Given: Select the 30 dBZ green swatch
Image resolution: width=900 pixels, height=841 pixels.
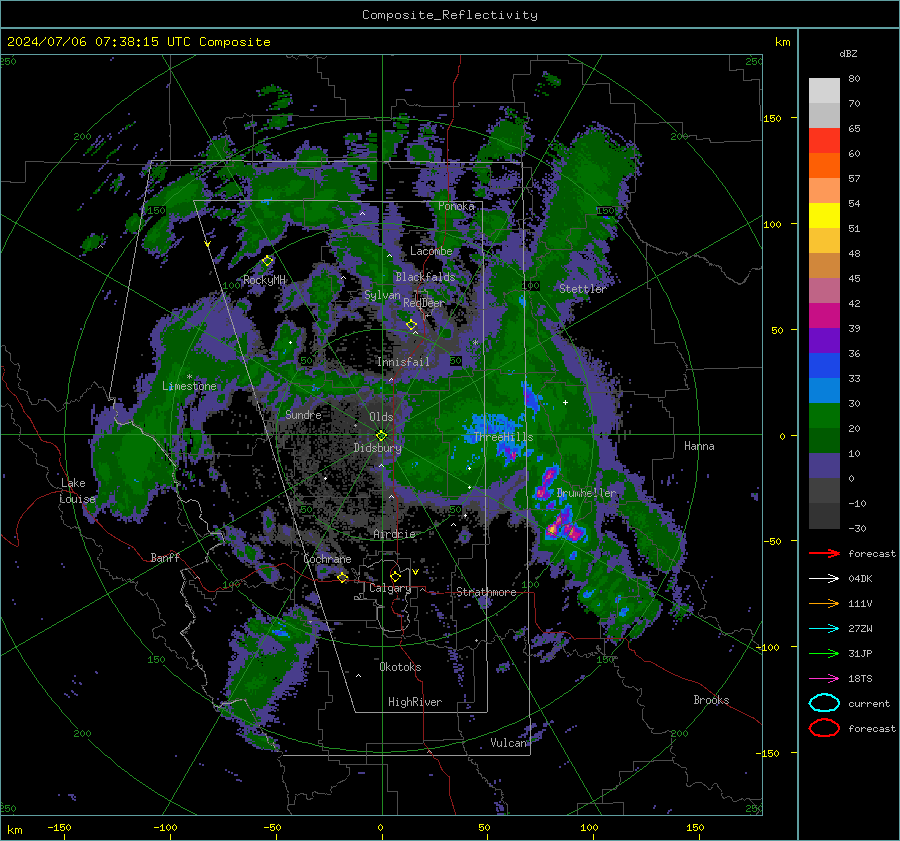Looking at the screenshot, I should click(824, 416).
